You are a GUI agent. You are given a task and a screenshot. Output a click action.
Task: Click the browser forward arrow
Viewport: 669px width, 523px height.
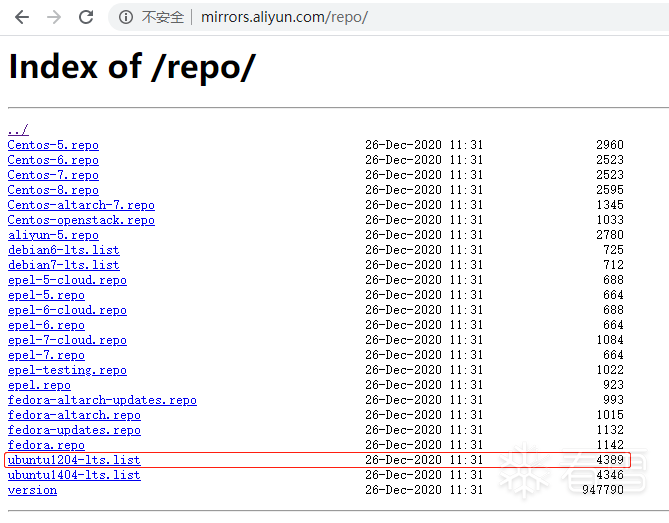tap(54, 17)
